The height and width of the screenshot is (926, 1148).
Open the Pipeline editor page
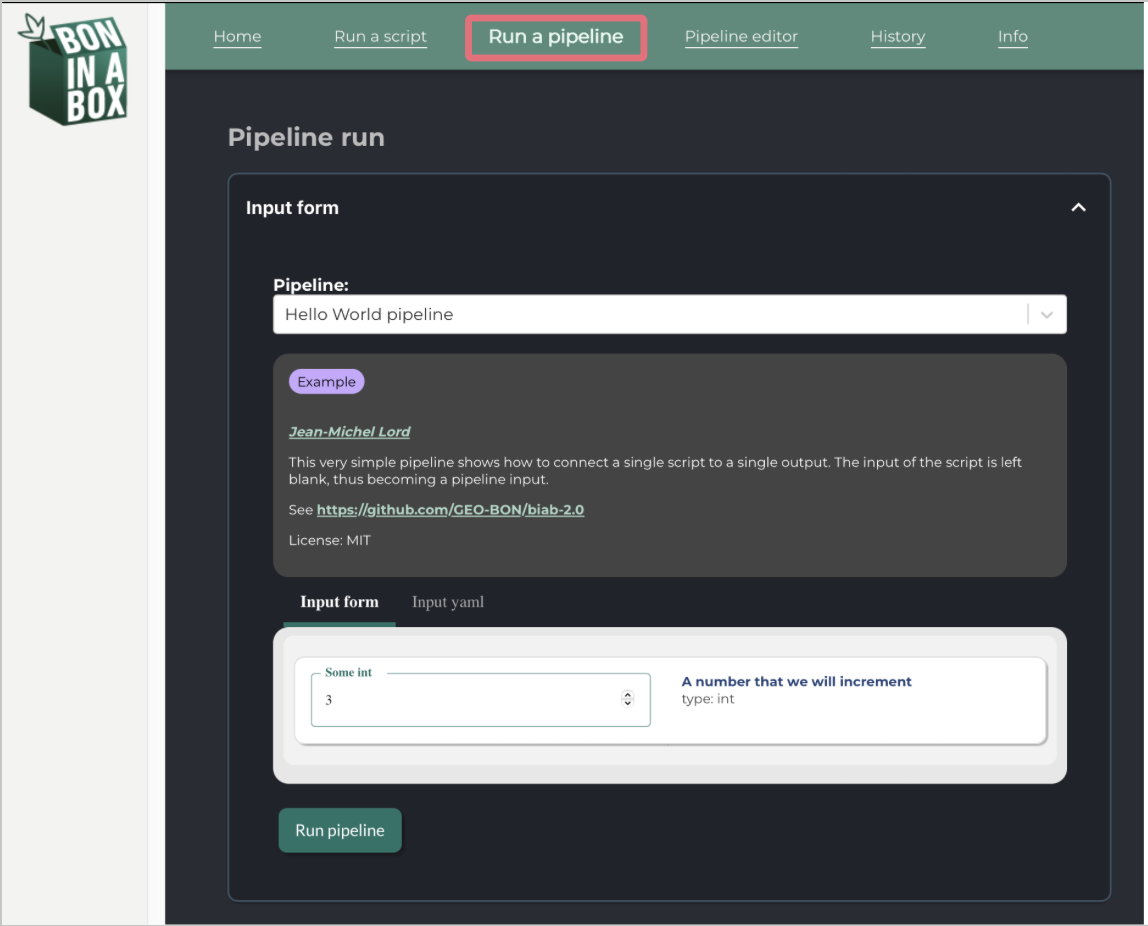pos(741,37)
